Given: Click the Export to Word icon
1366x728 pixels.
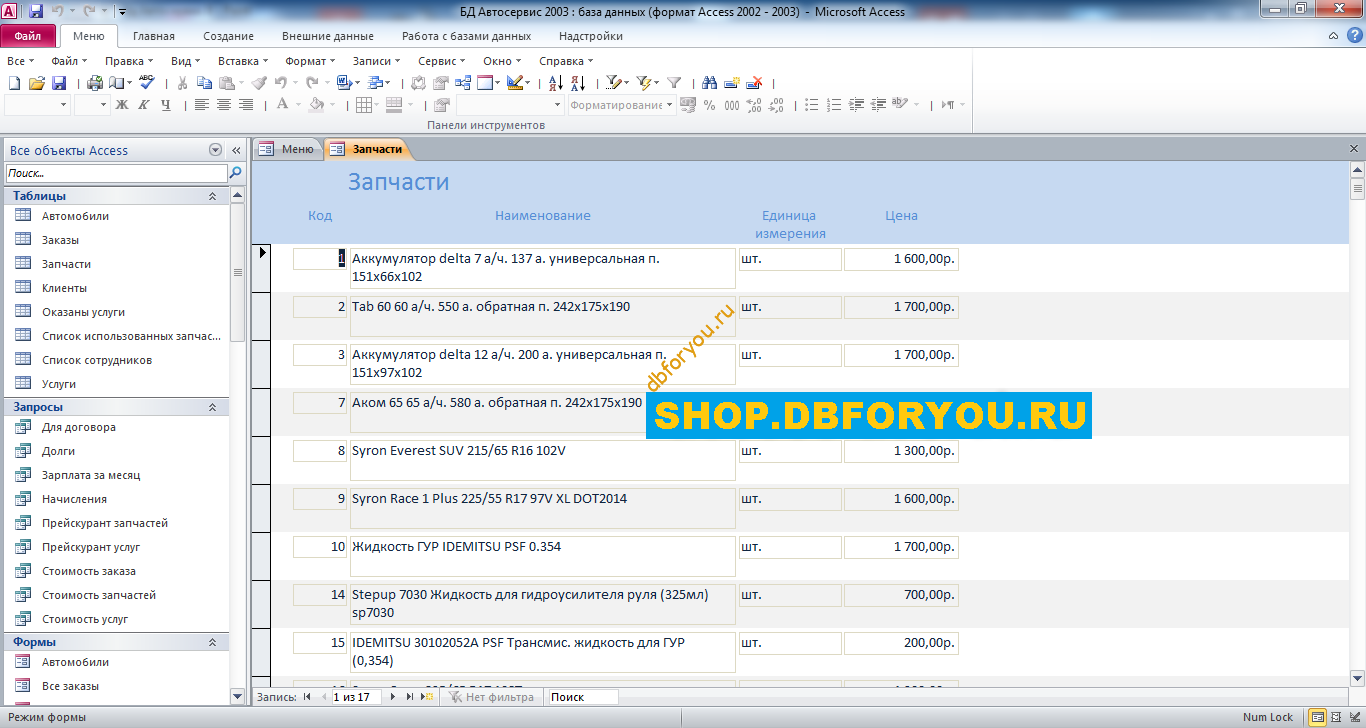Looking at the screenshot, I should [x=344, y=83].
